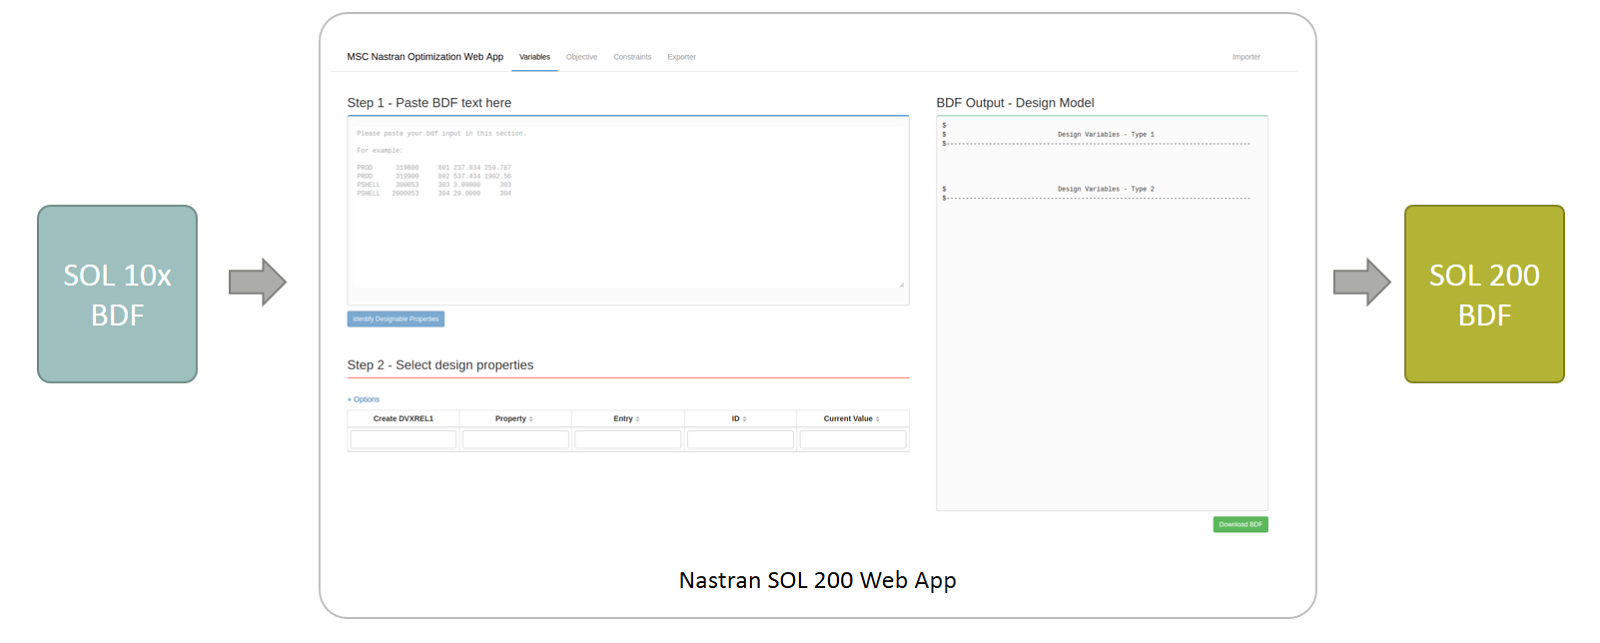This screenshot has height=643, width=1600.
Task: Click the filter box under ID
Action: click(x=741, y=439)
